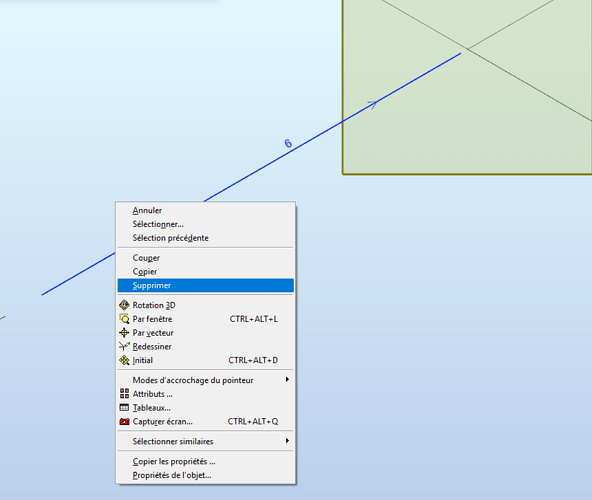Click the Rotation 3D icon
Image resolution: width=592 pixels, height=500 pixels.
coord(124,305)
